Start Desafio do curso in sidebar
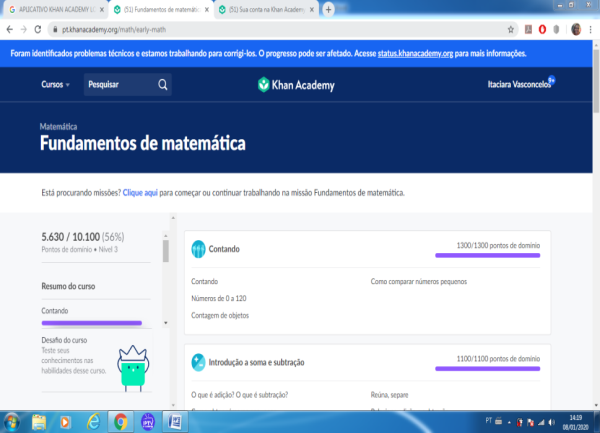600x433 pixels. pyautogui.click(x=64, y=340)
